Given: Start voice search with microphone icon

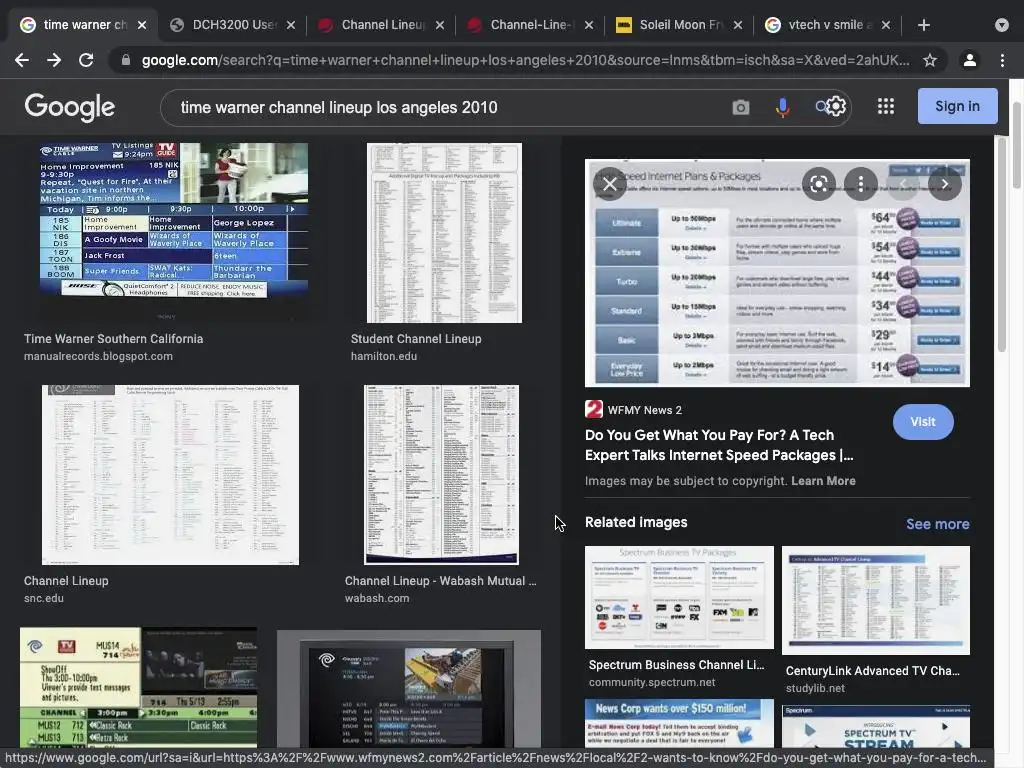Looking at the screenshot, I should pos(782,106).
